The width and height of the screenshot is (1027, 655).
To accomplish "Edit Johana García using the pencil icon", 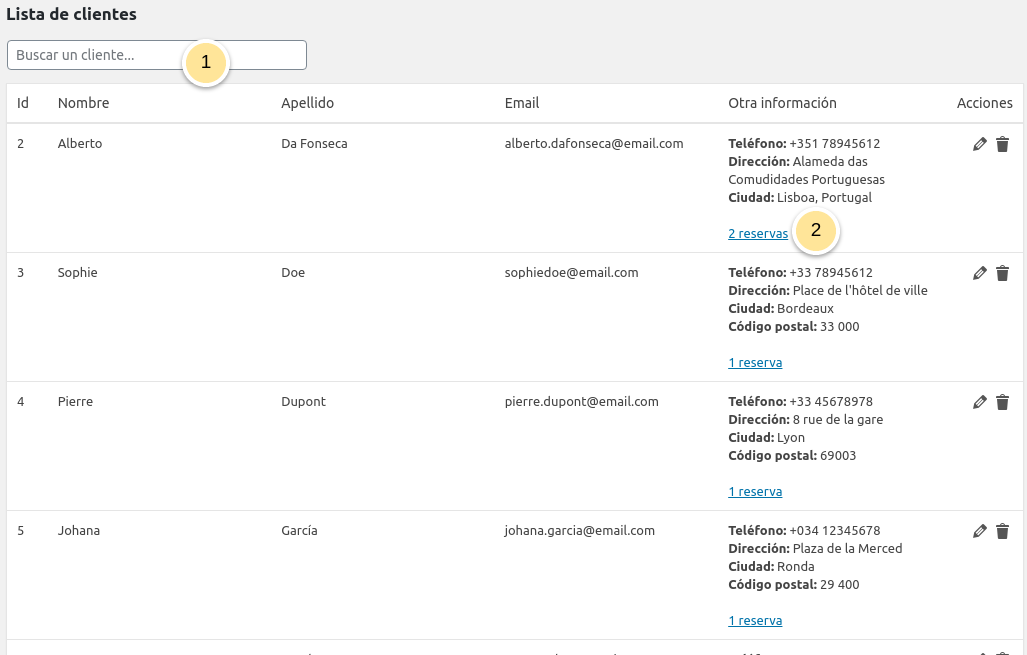I will tap(979, 531).
